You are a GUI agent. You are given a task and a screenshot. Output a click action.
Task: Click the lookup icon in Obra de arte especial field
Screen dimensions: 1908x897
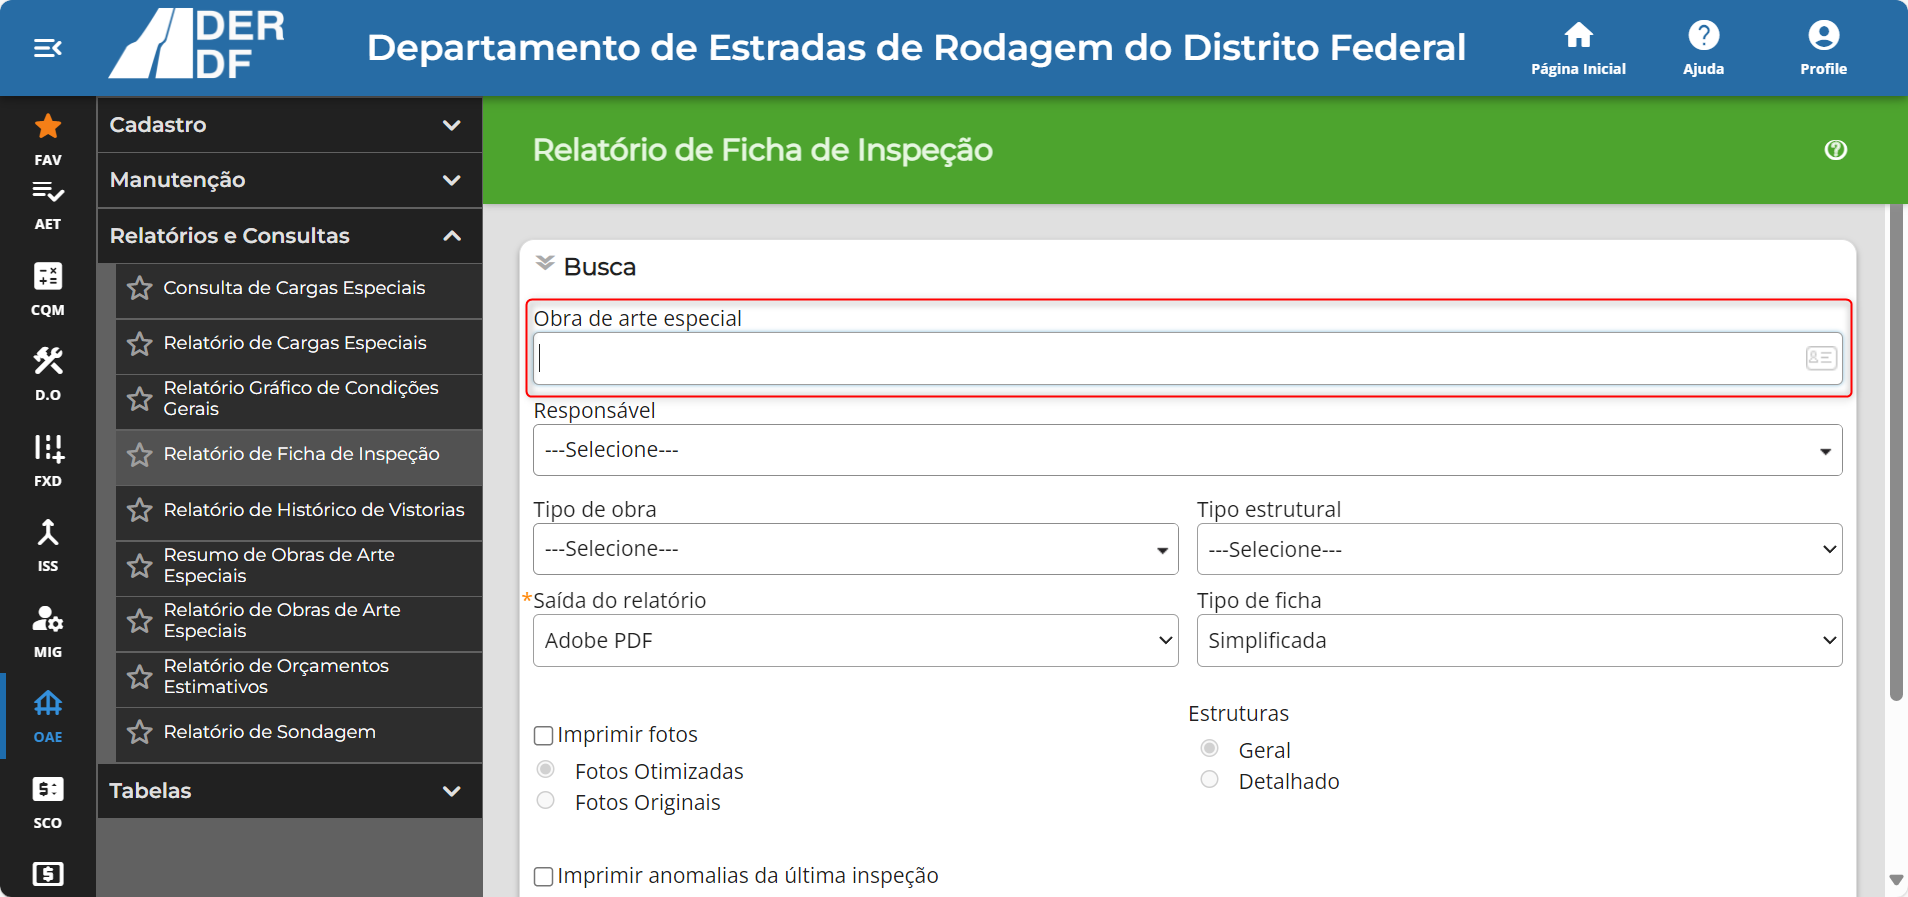pyautogui.click(x=1821, y=358)
